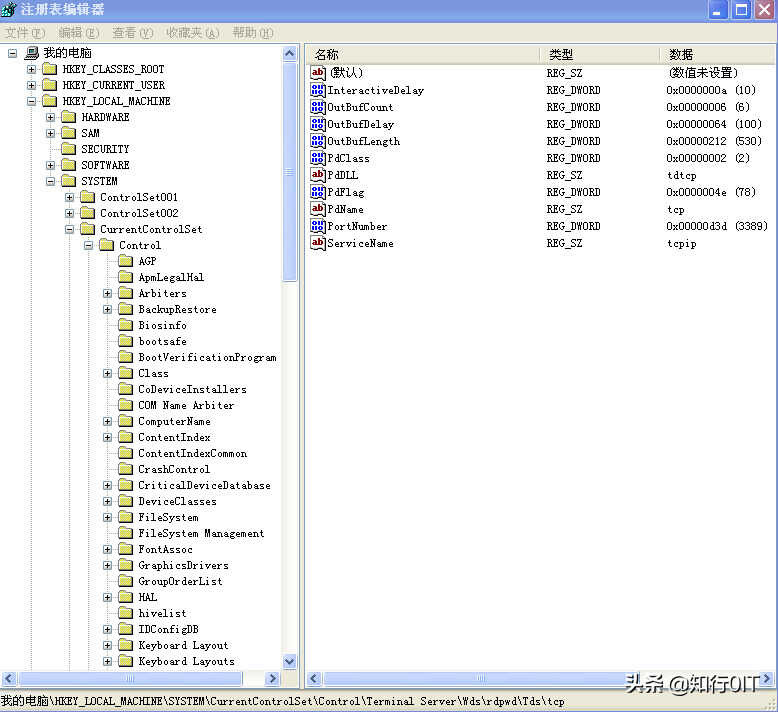Screen dimensions: 778x712
Task: Click the PdName string icon
Action: pyautogui.click(x=318, y=209)
